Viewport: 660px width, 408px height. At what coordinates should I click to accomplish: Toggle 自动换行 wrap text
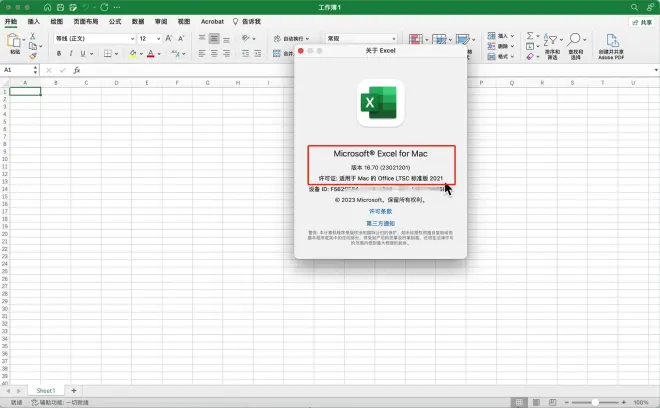291,38
